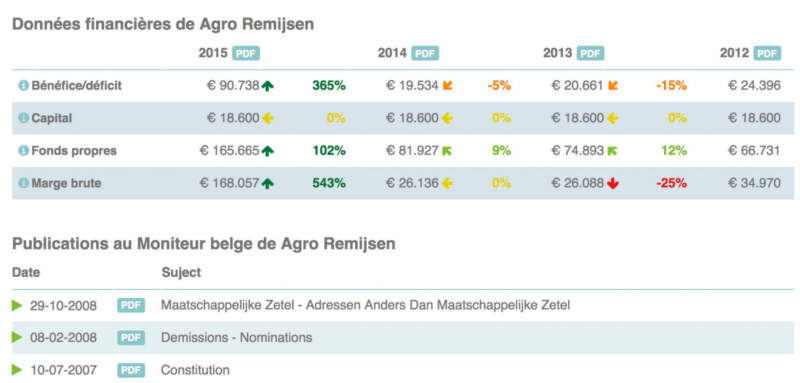
Task: Click the Constitution subject text
Action: (195, 370)
